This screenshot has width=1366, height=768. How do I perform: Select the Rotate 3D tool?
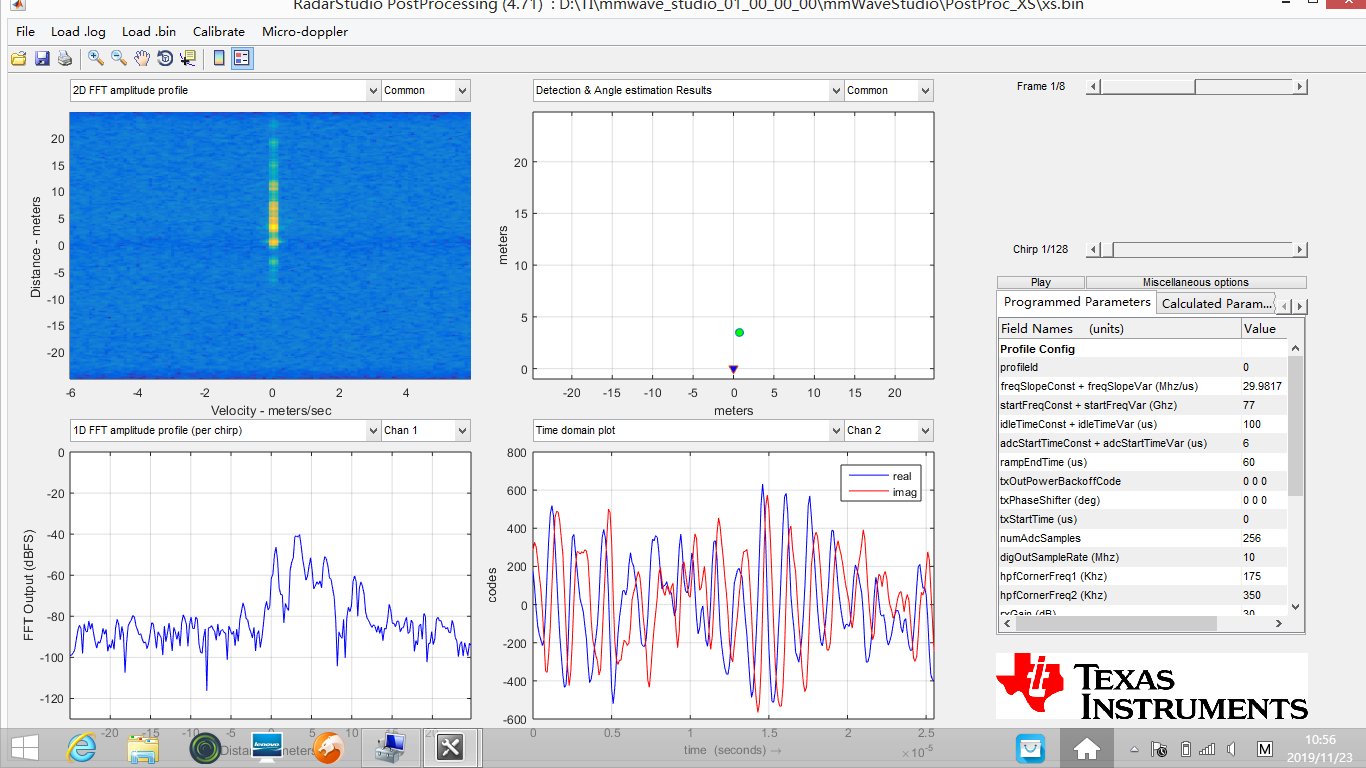163,58
